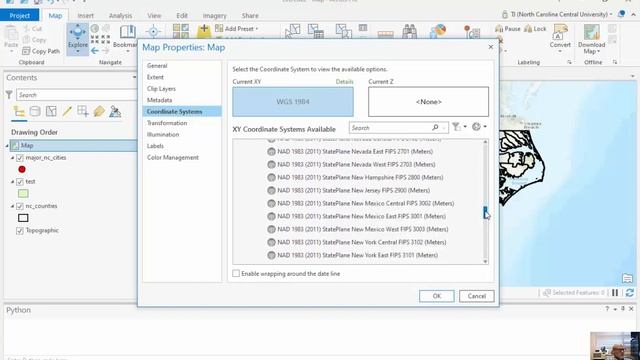
Task: Click the coordinate systems list scrollbar thumb
Action: pos(485,213)
